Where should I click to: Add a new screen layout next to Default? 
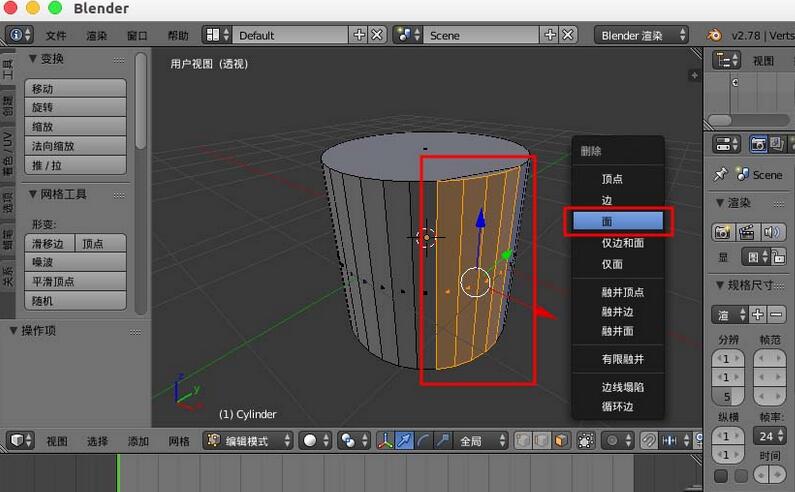point(359,35)
